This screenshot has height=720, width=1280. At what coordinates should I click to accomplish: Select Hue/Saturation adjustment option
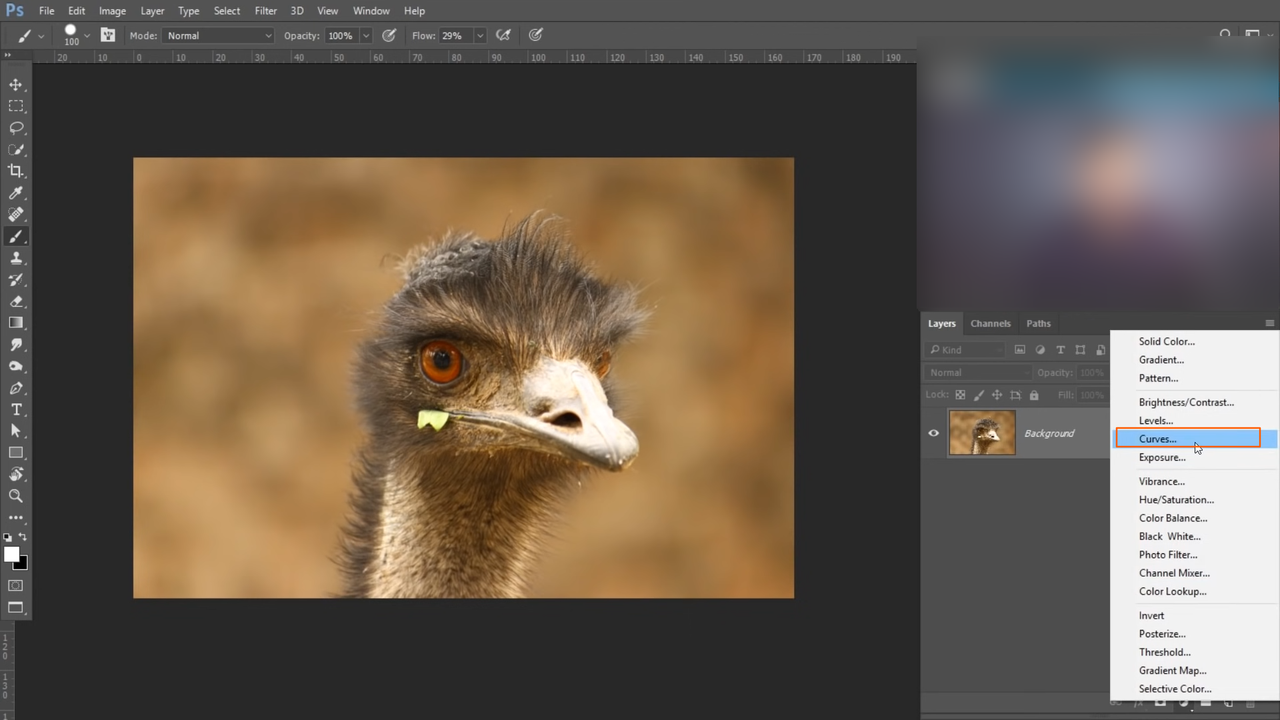1176,499
